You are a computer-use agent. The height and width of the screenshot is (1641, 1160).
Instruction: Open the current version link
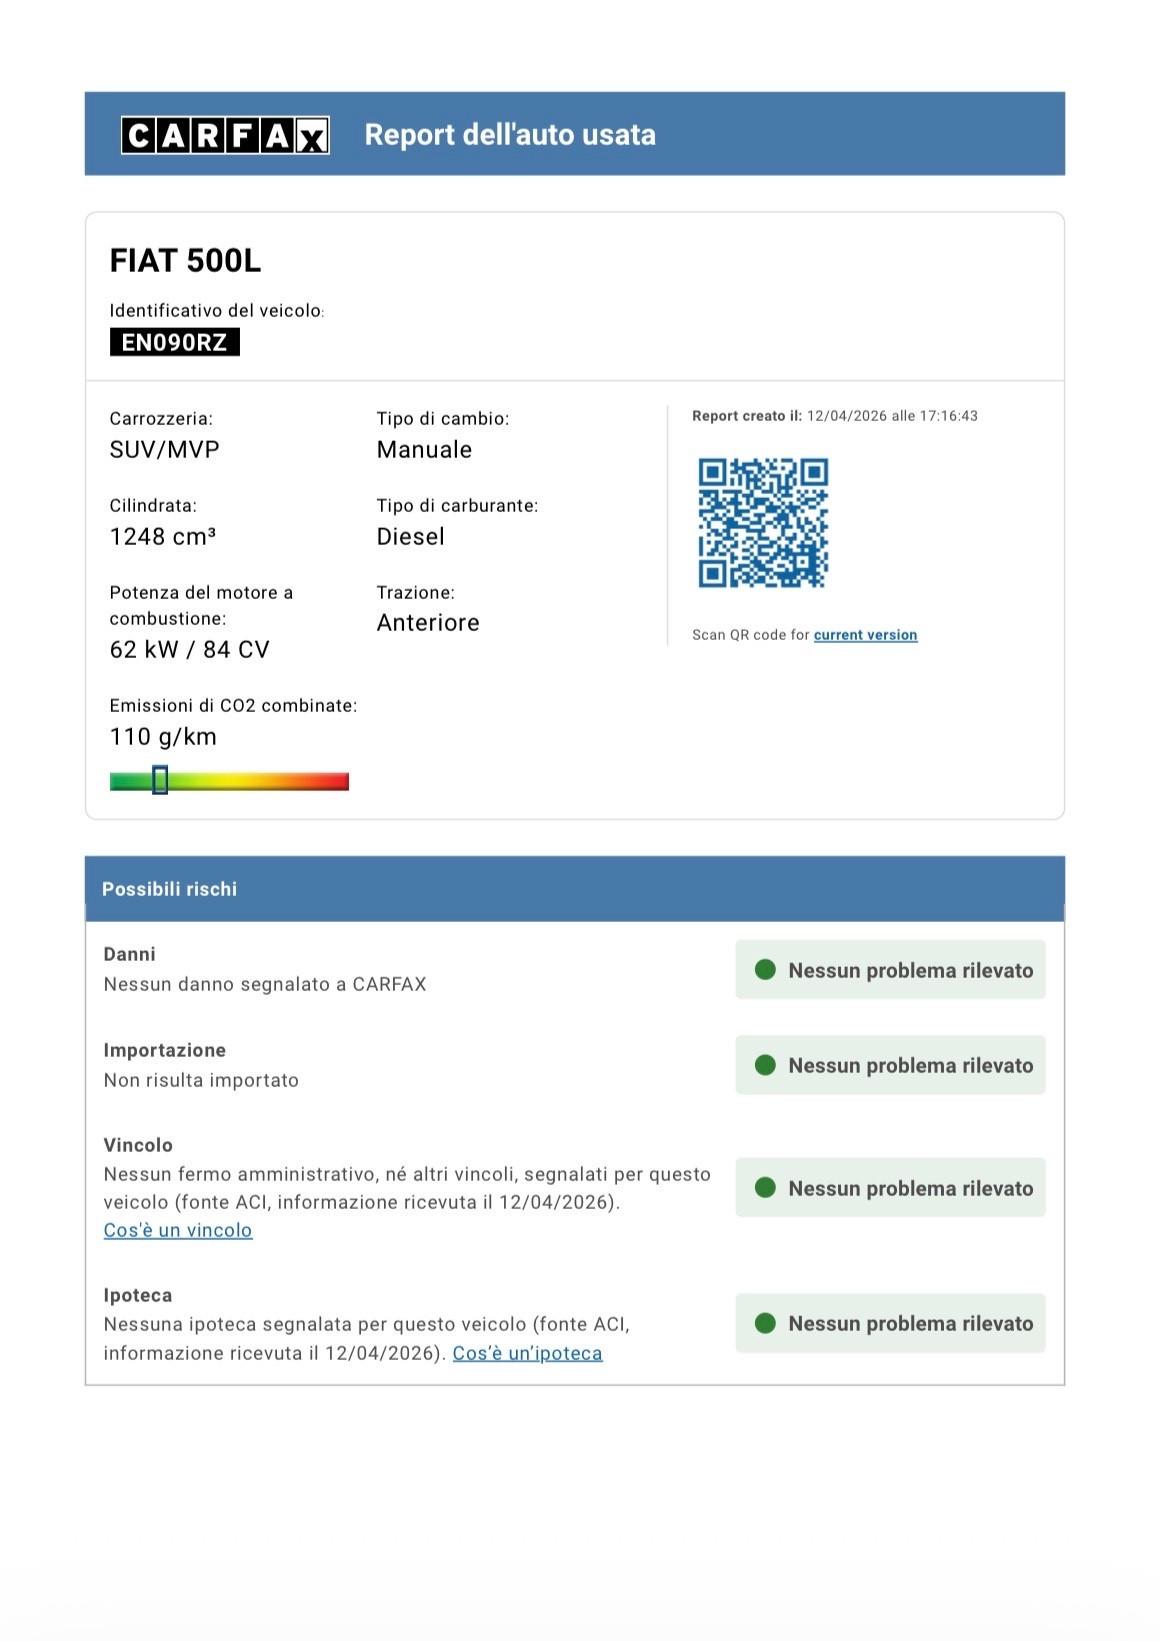click(865, 635)
